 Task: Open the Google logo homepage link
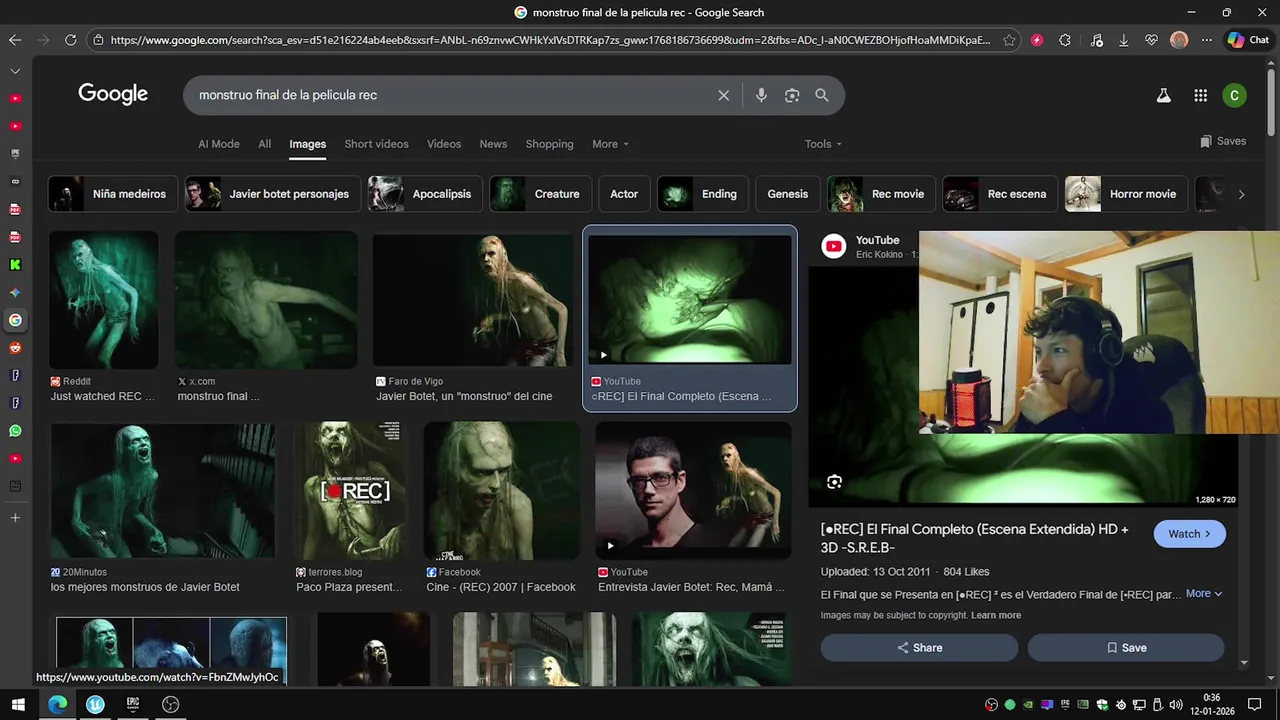click(x=113, y=94)
